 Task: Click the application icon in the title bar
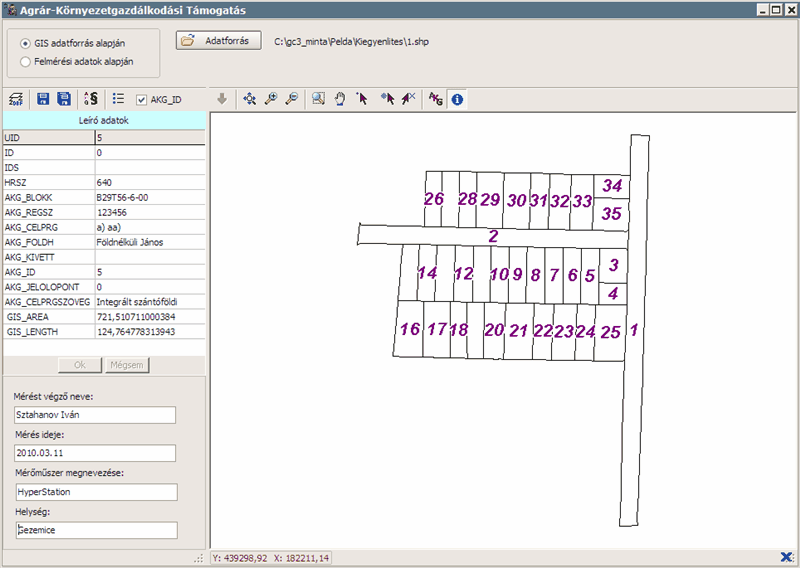click(x=10, y=10)
